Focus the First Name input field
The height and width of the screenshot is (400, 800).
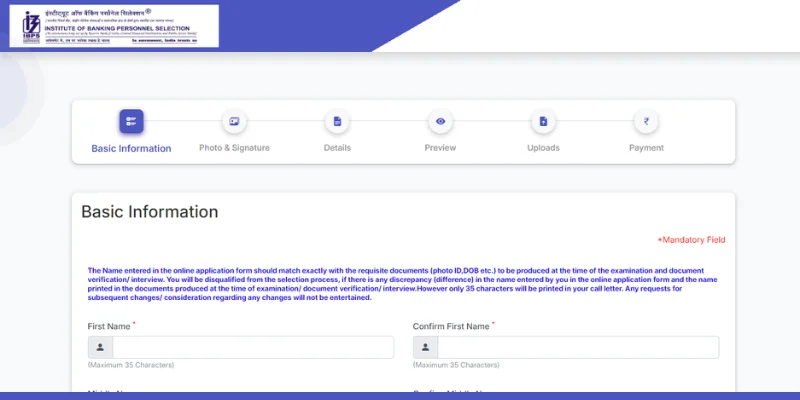252,347
